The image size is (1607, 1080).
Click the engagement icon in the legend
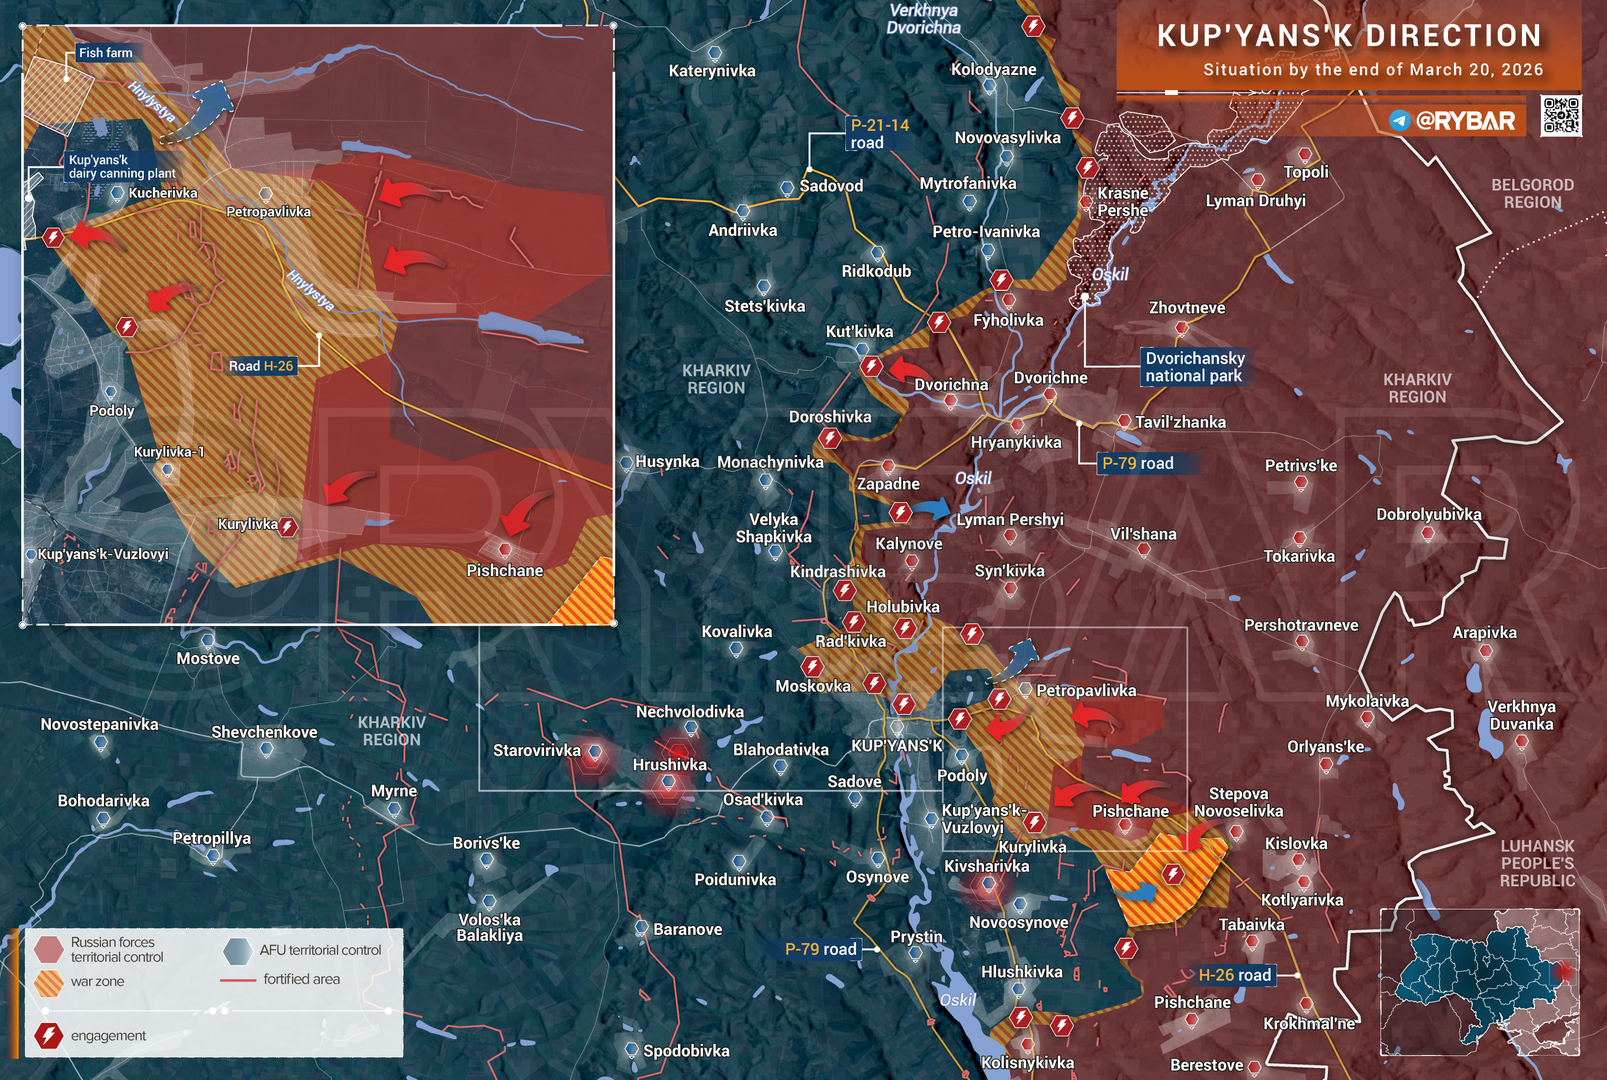[x=48, y=1036]
